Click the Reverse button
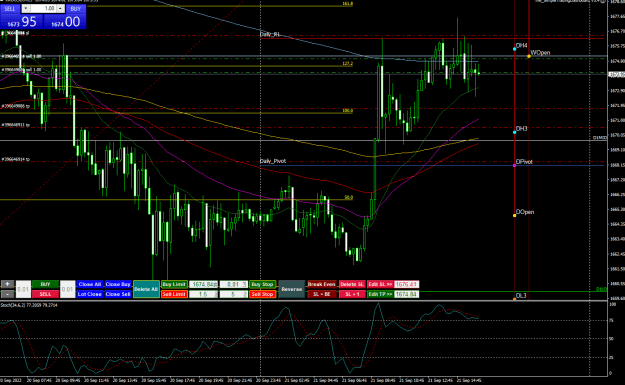This screenshot has height=385, width=625. pos(291,289)
